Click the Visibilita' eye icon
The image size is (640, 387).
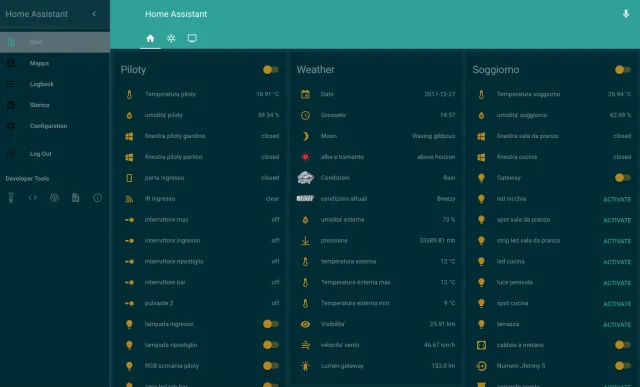(x=305, y=324)
